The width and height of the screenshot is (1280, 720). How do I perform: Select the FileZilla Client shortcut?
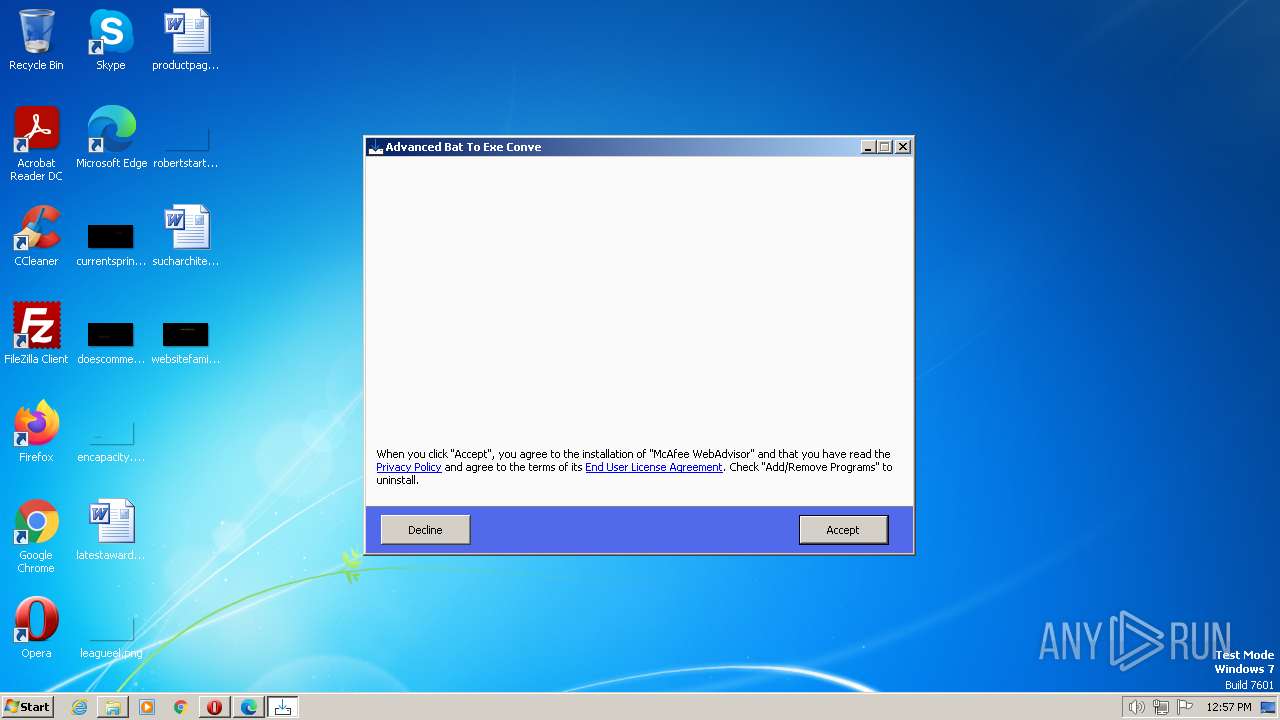click(x=36, y=334)
